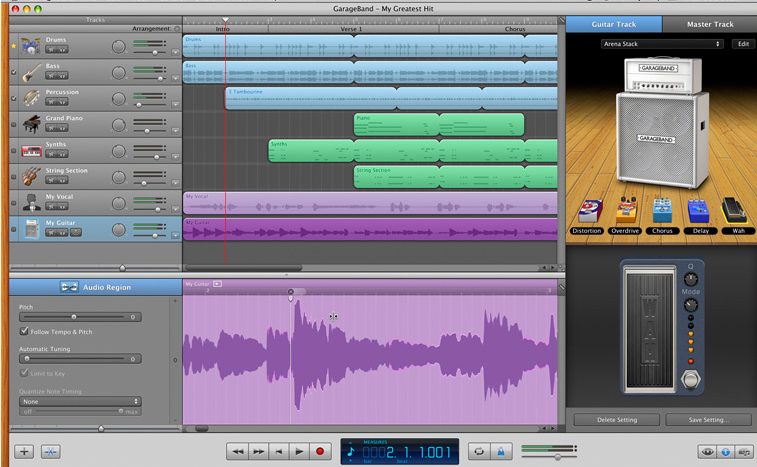Check the Grand Piano track groove checkbox
This screenshot has width=757, height=467.
click(x=14, y=125)
